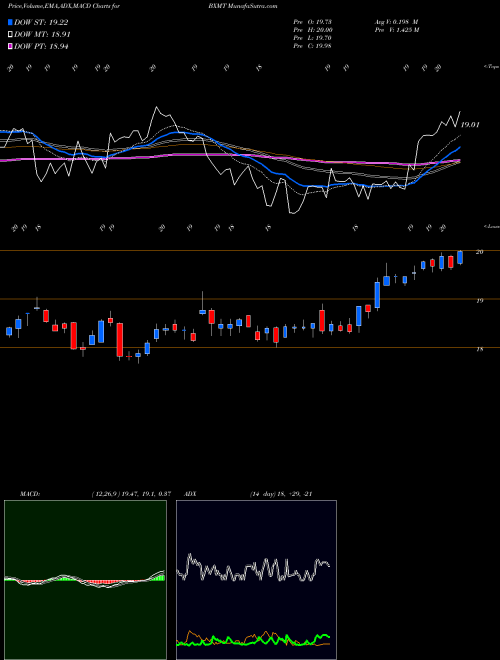This screenshot has height=660, width=500.
Task: Click the 'BXMT MunafaSutra.com' title text
Action: click(242, 6)
